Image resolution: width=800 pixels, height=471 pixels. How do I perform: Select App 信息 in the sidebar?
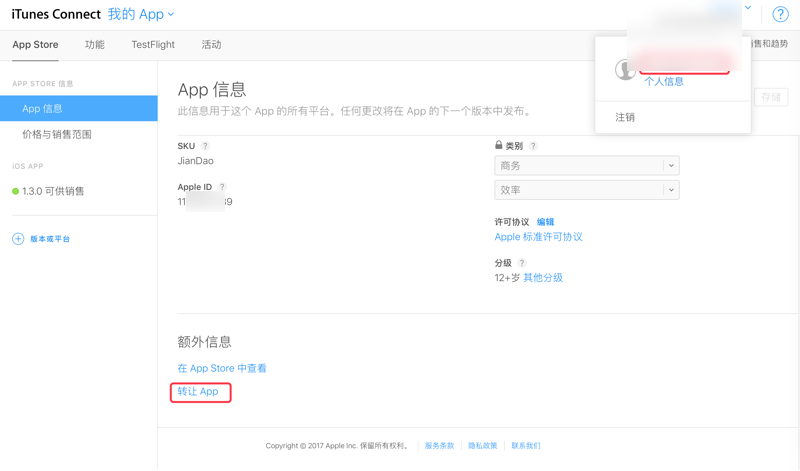pyautogui.click(x=79, y=108)
